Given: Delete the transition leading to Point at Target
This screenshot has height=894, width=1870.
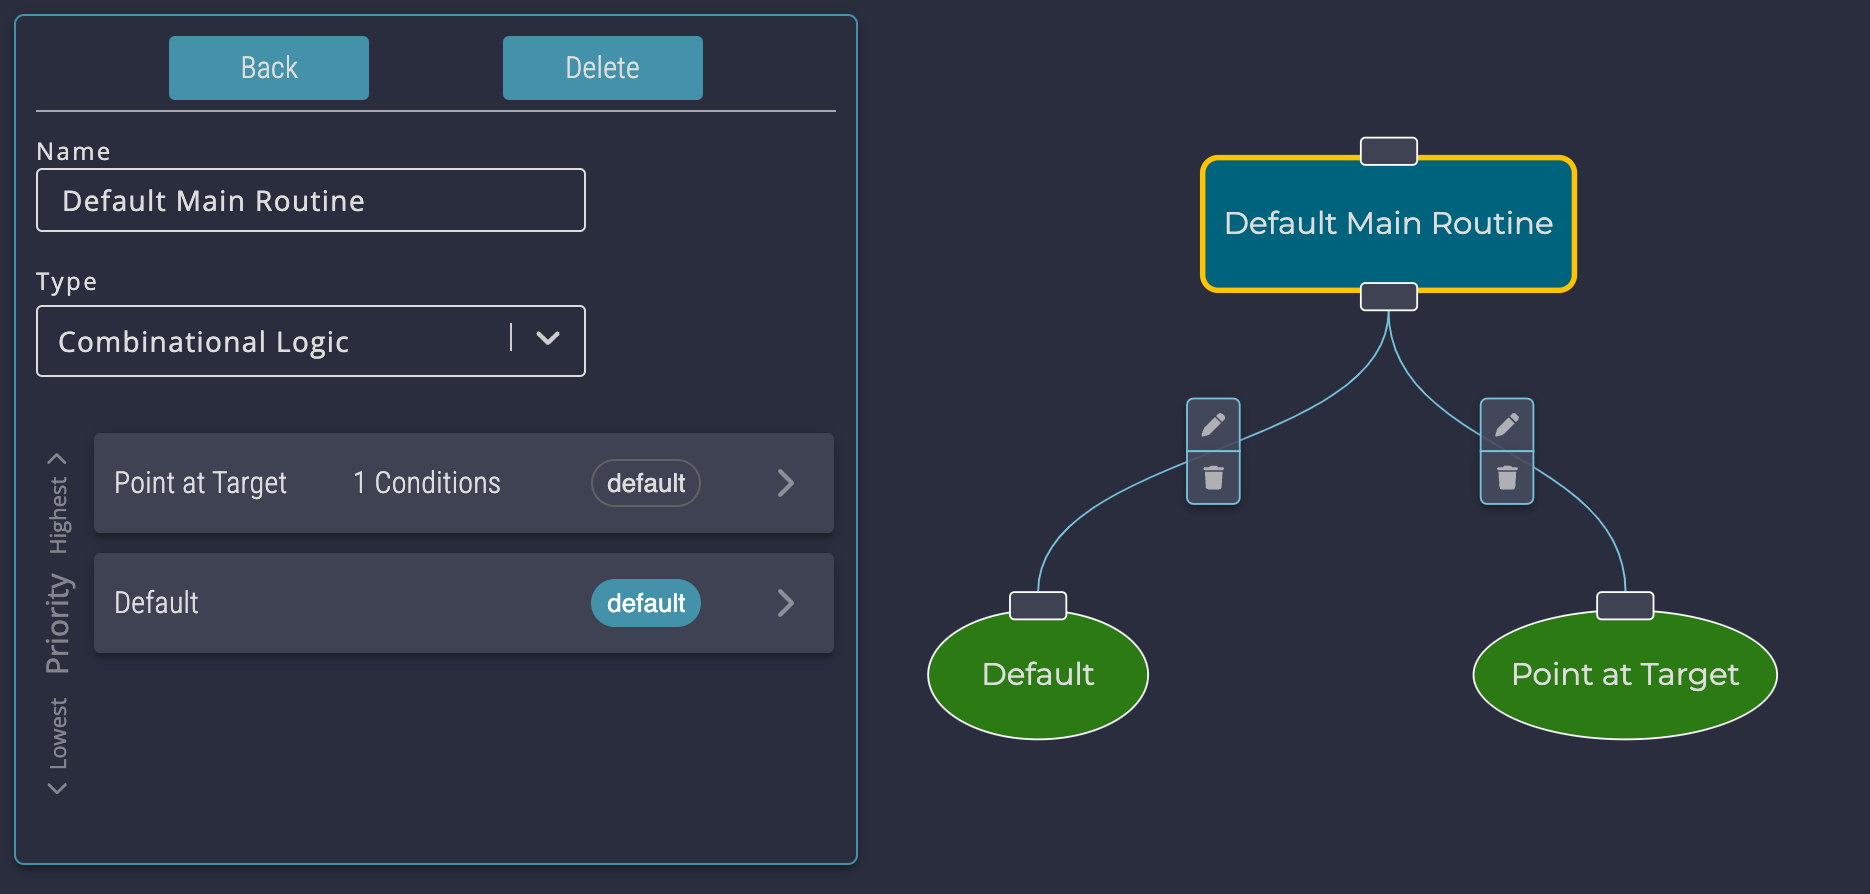Looking at the screenshot, I should (1507, 478).
